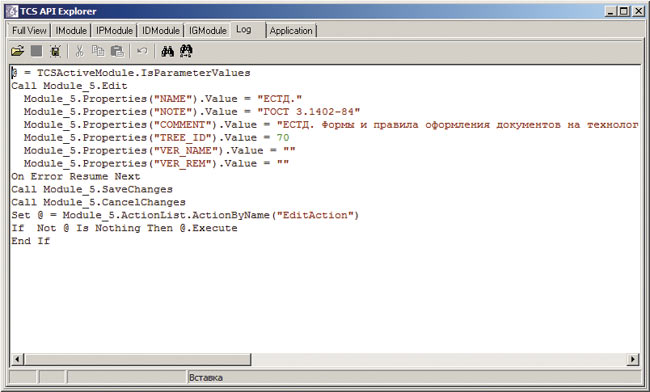Minimize the TCS API Explorer window
The height and width of the screenshot is (392, 650).
point(610,11)
